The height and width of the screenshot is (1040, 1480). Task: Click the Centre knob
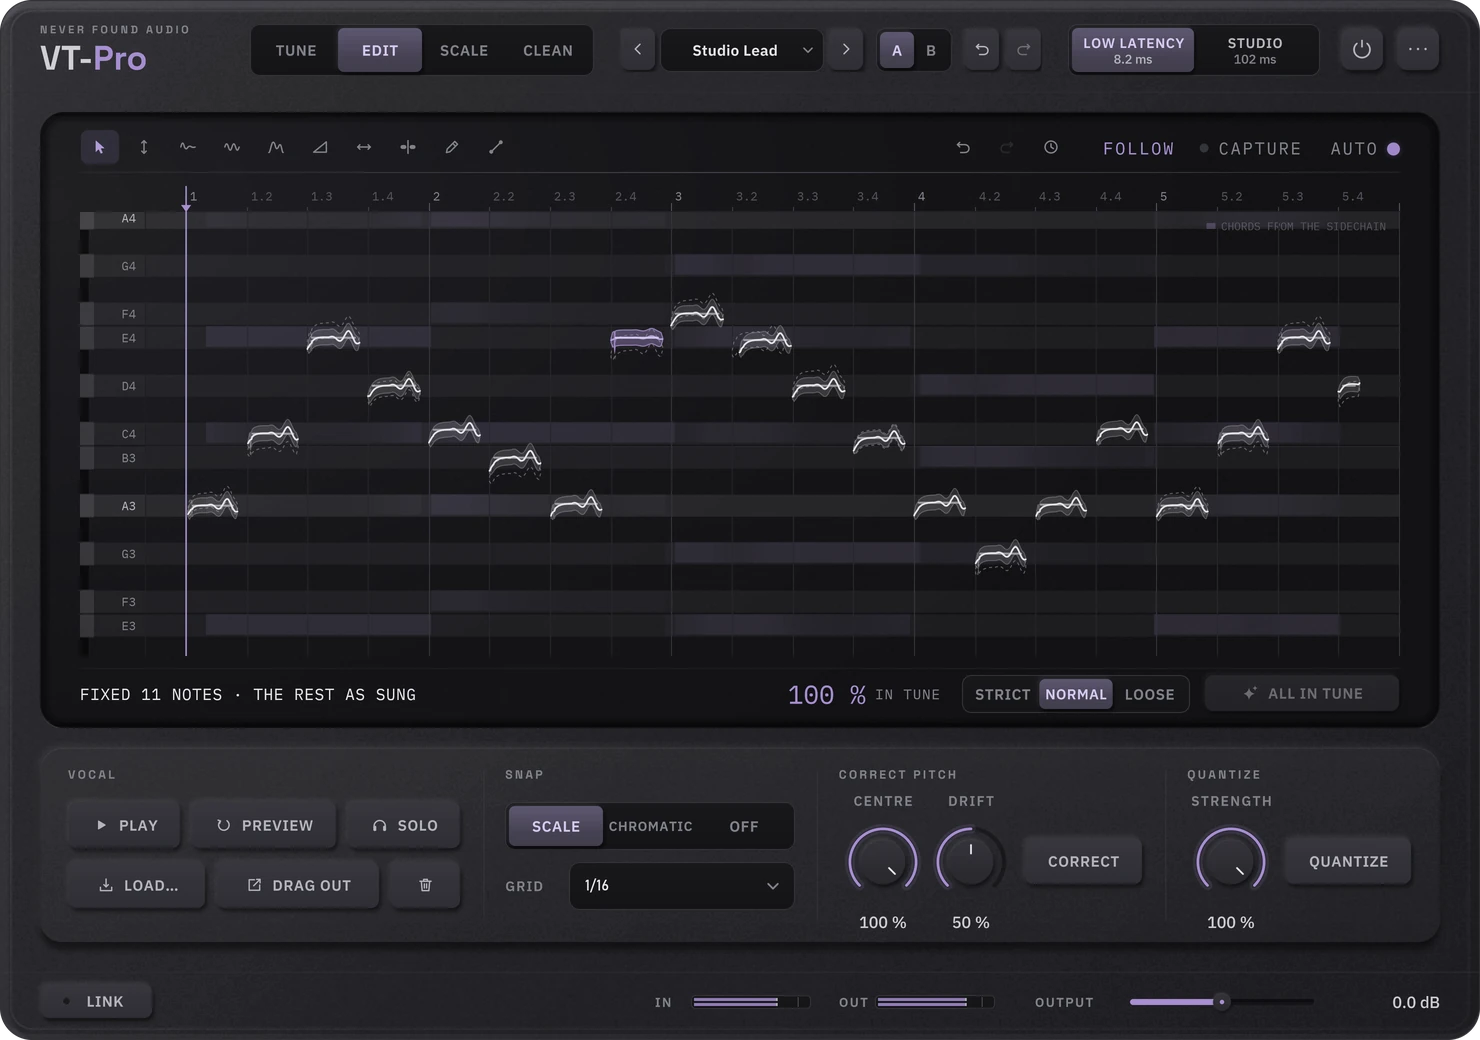click(883, 860)
